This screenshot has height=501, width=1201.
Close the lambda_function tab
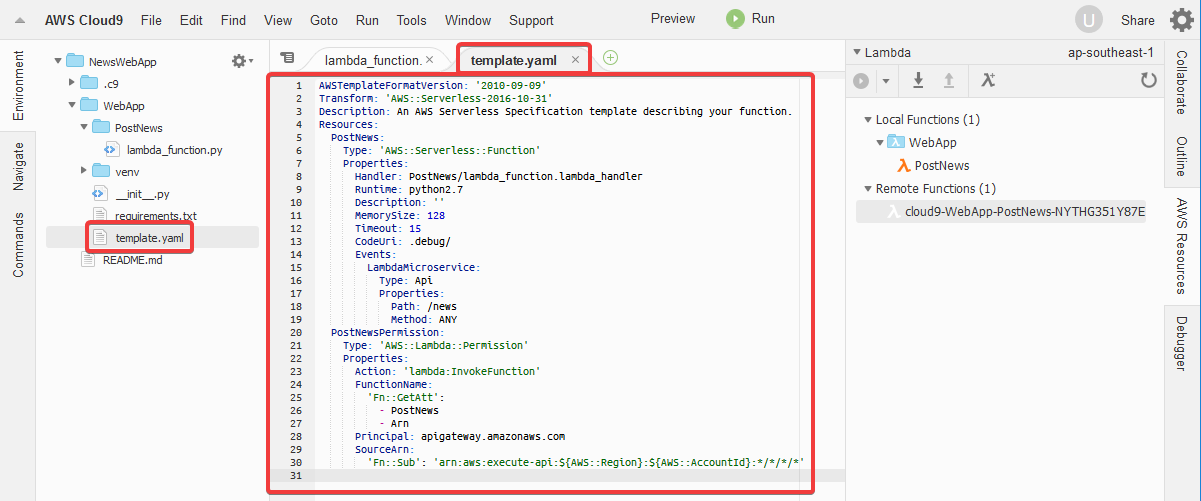429,60
